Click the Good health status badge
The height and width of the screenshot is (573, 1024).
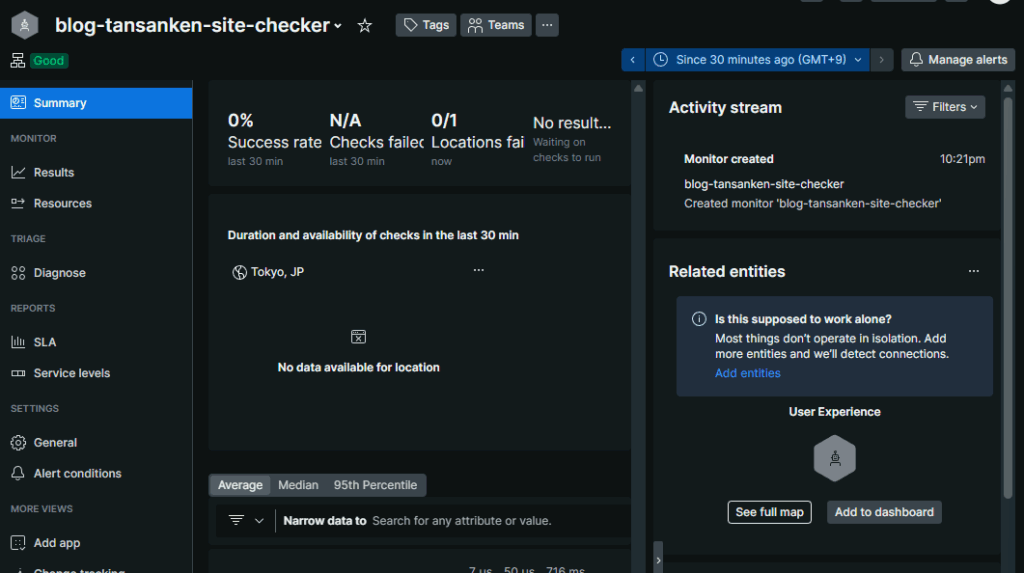pos(49,61)
